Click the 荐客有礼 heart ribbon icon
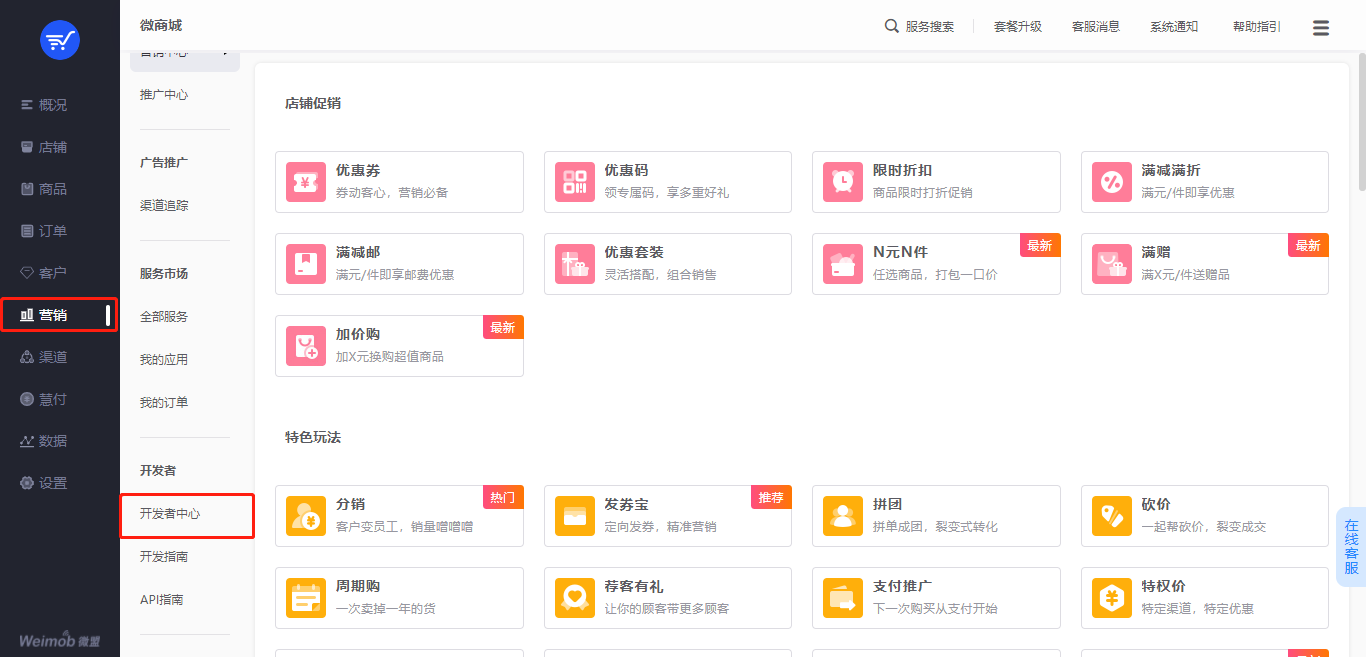Image resolution: width=1366 pixels, height=657 pixels. click(x=575, y=598)
